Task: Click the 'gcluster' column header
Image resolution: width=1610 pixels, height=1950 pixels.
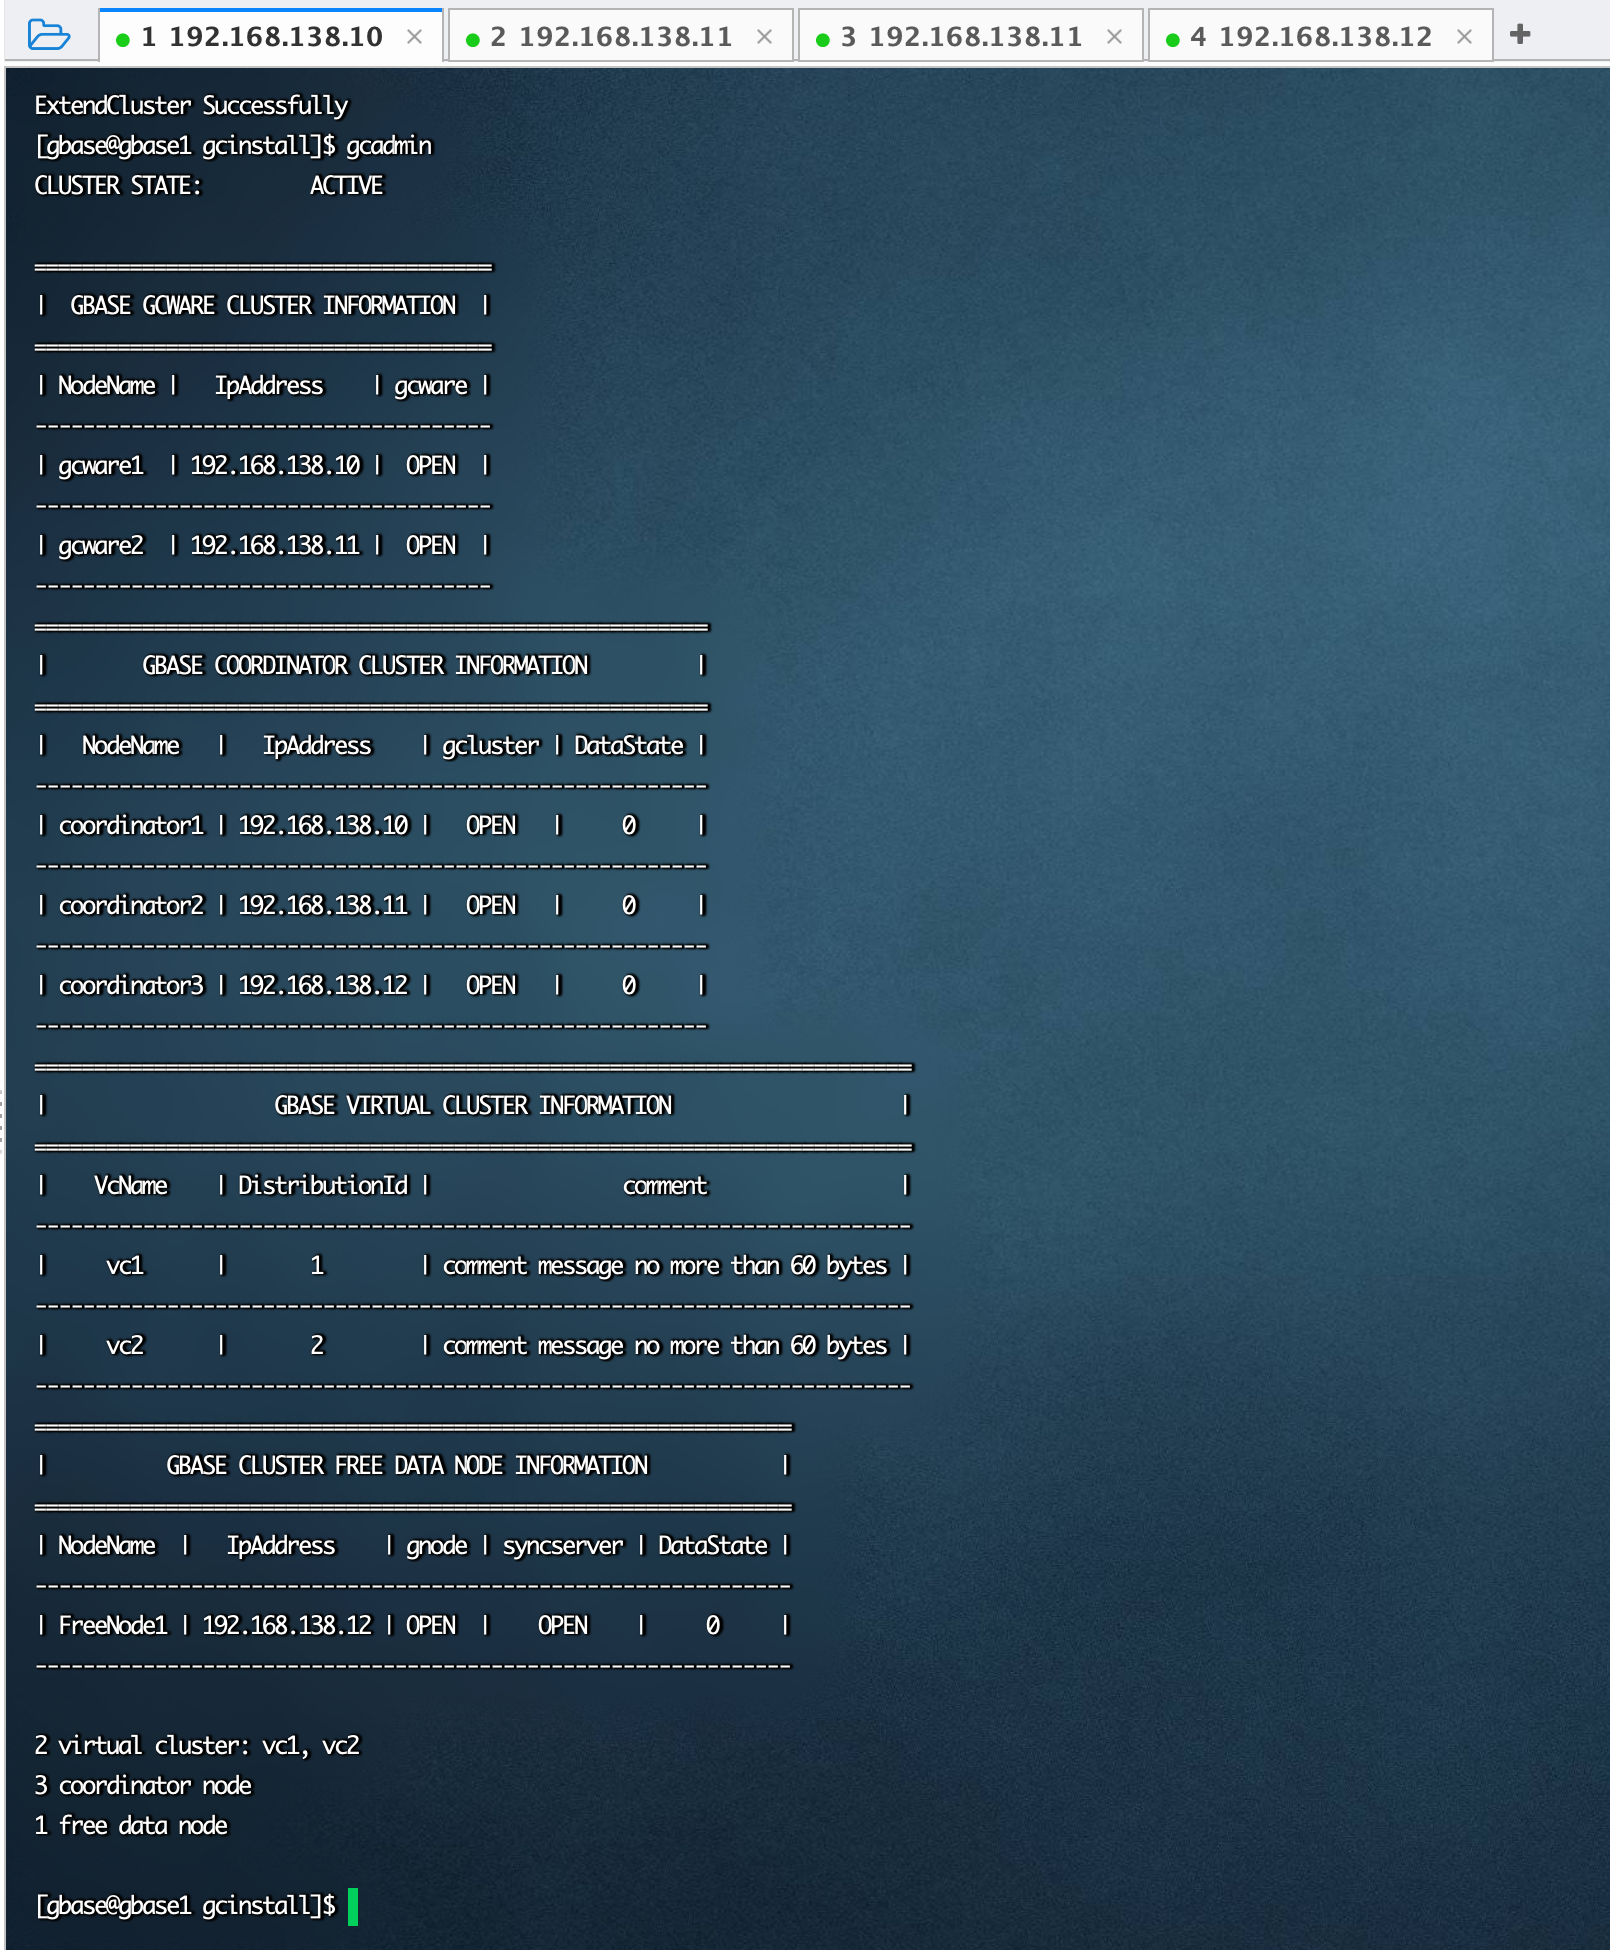Action: click(491, 746)
